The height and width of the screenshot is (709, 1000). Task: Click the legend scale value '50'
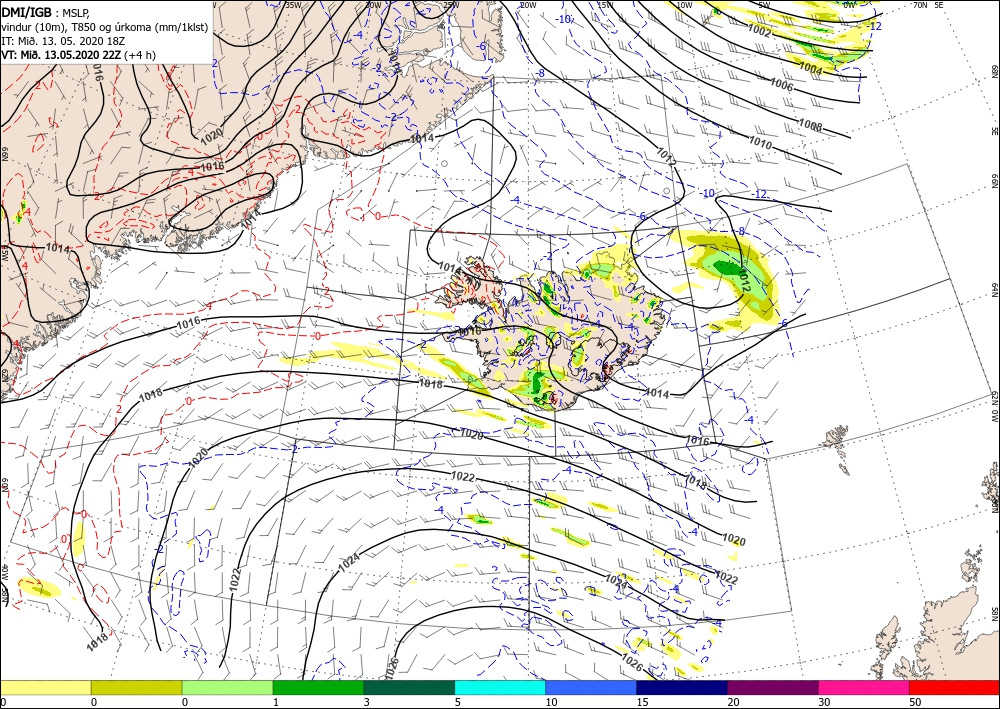coord(915,702)
